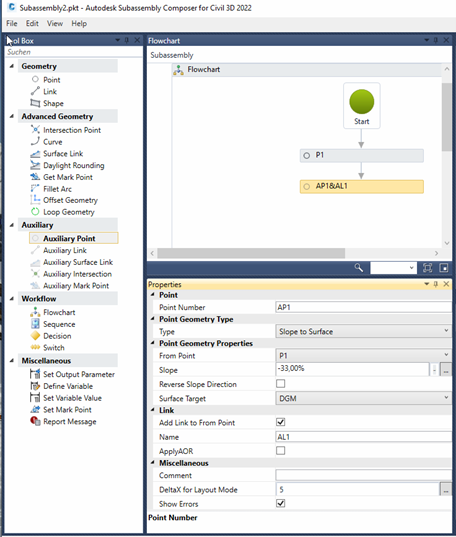Click the Slope expression ellipsis button

446,370
